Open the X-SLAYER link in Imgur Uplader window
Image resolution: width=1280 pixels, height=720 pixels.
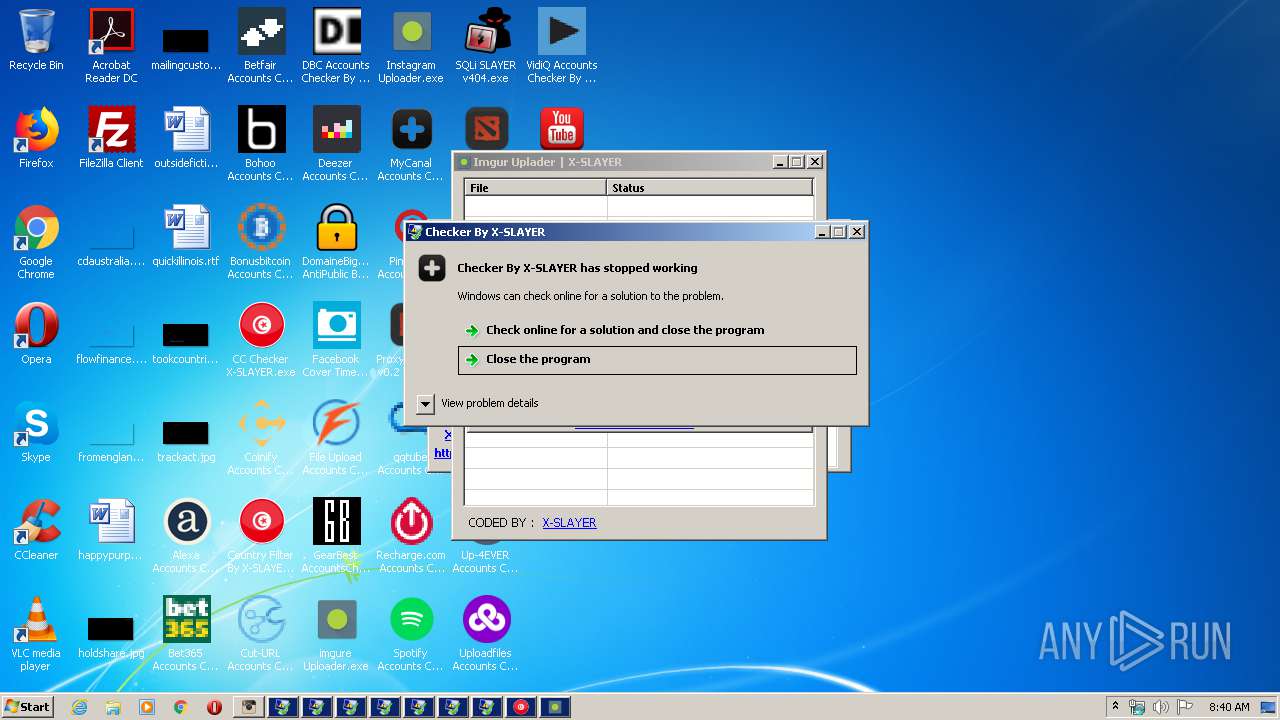[x=569, y=523]
